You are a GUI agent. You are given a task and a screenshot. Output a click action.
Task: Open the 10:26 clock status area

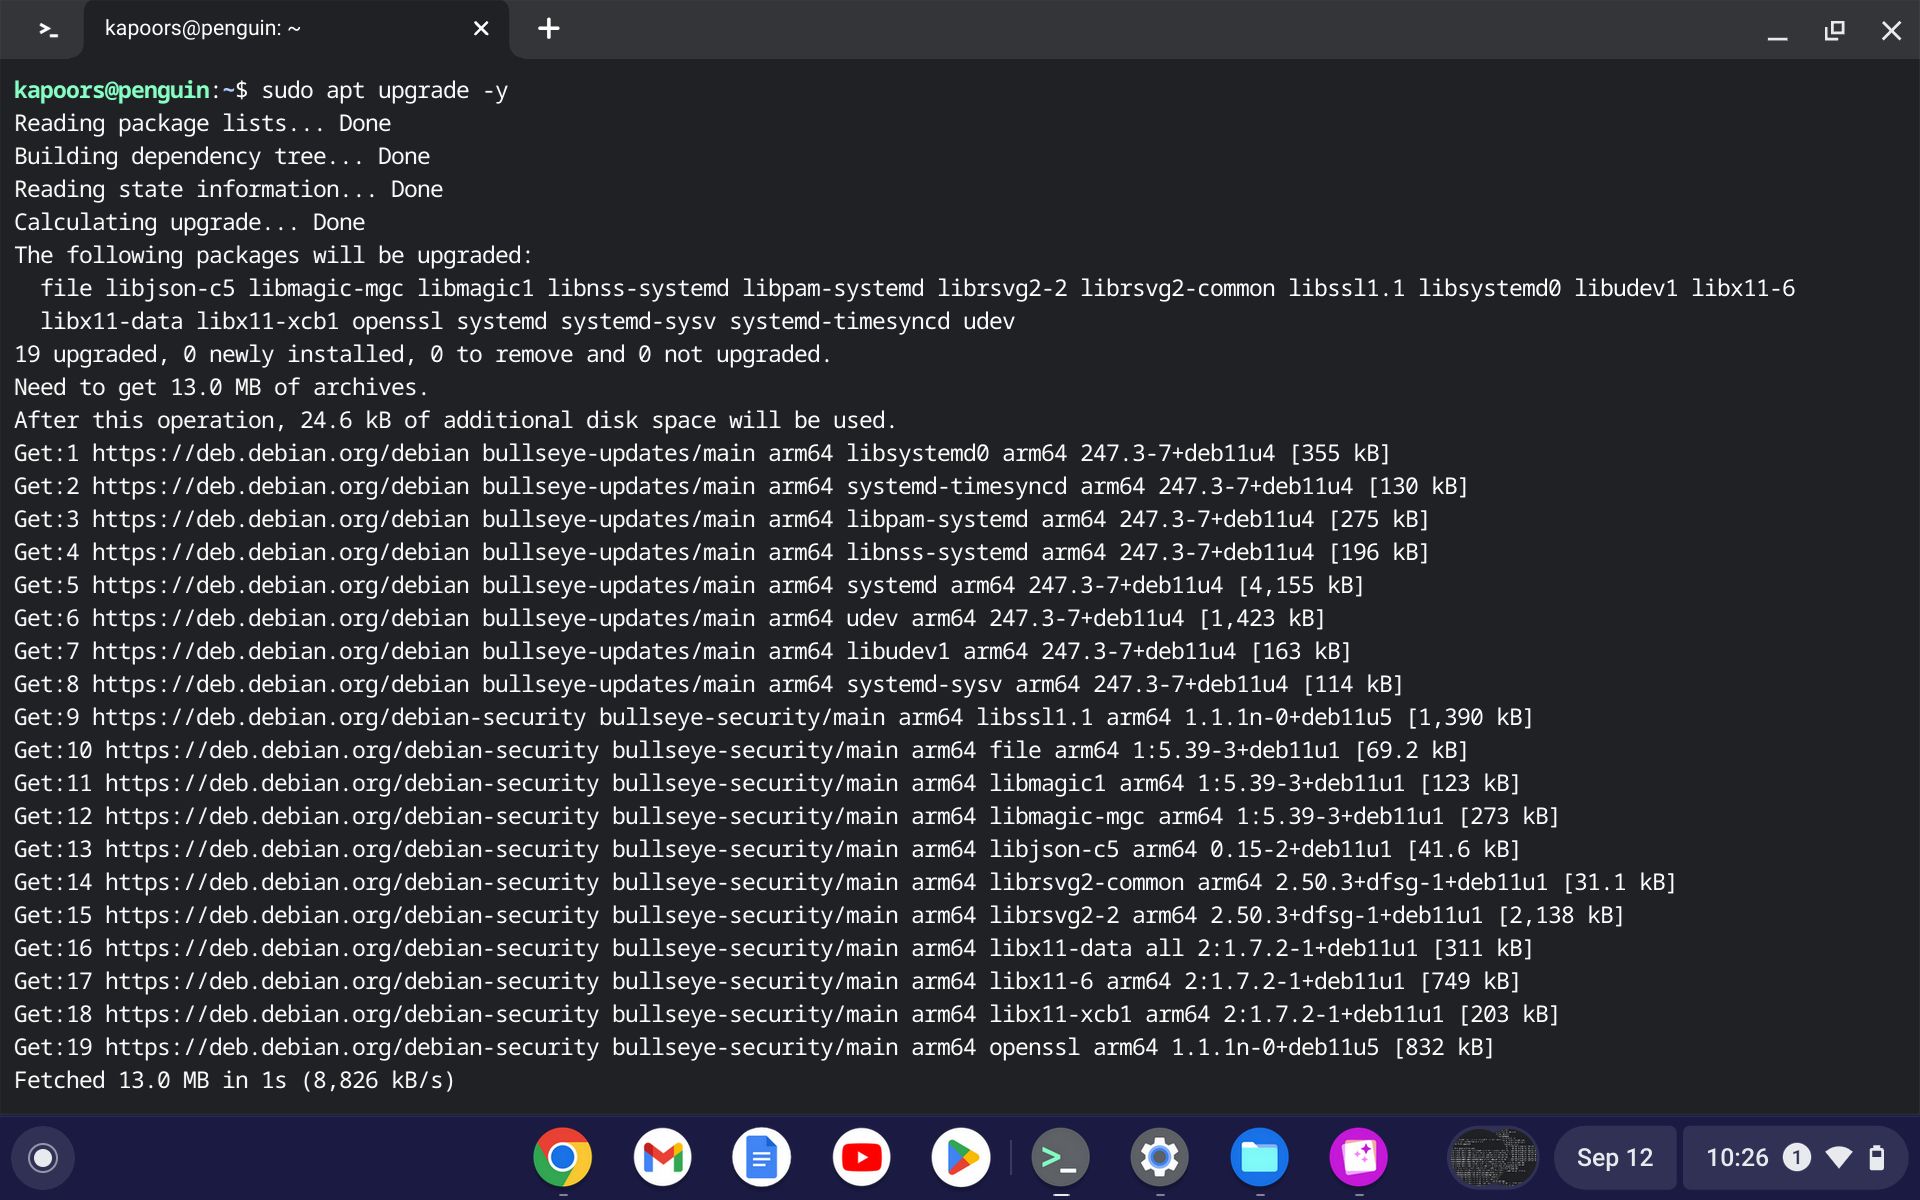pyautogui.click(x=1737, y=1157)
